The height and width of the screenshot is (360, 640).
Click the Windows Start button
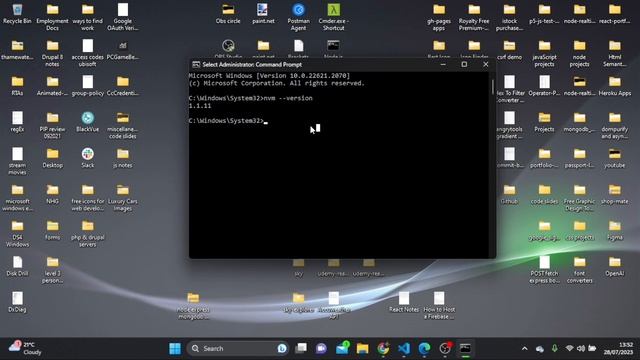click(x=175, y=349)
